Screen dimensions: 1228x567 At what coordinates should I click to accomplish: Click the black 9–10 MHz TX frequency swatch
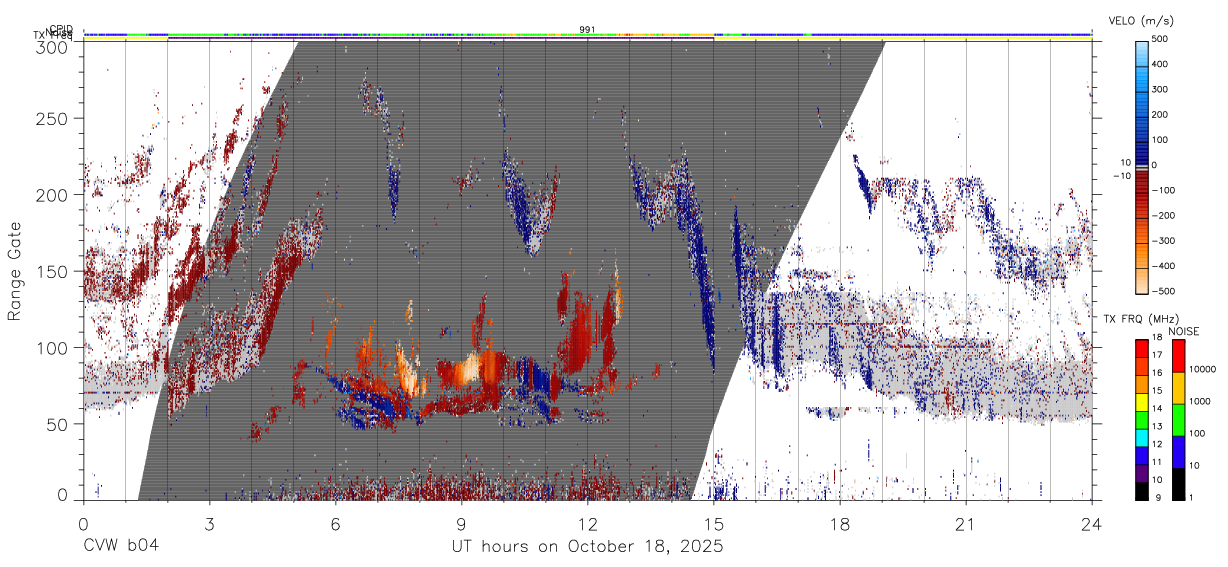pos(1141,492)
